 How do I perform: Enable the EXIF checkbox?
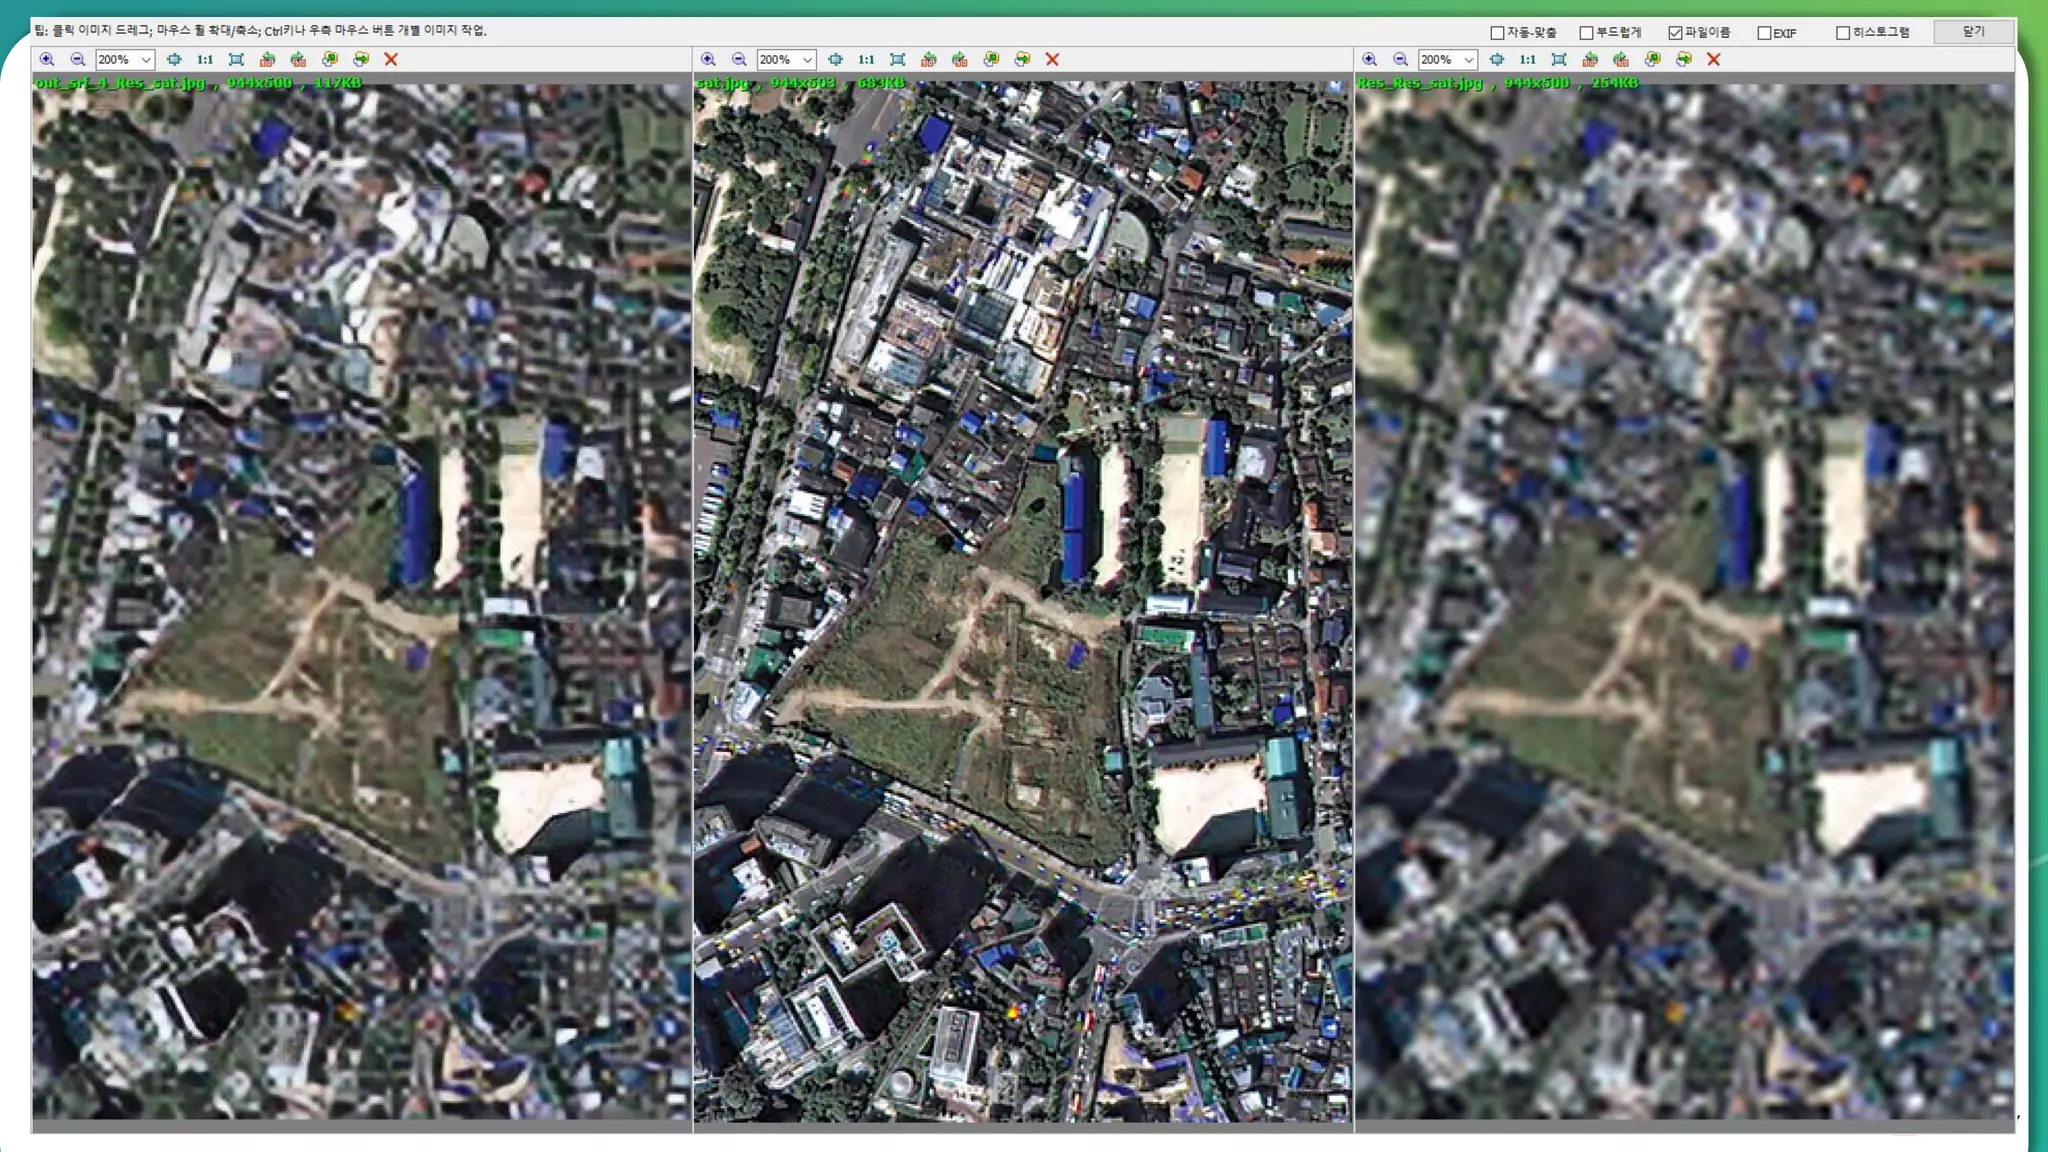pos(1764,33)
